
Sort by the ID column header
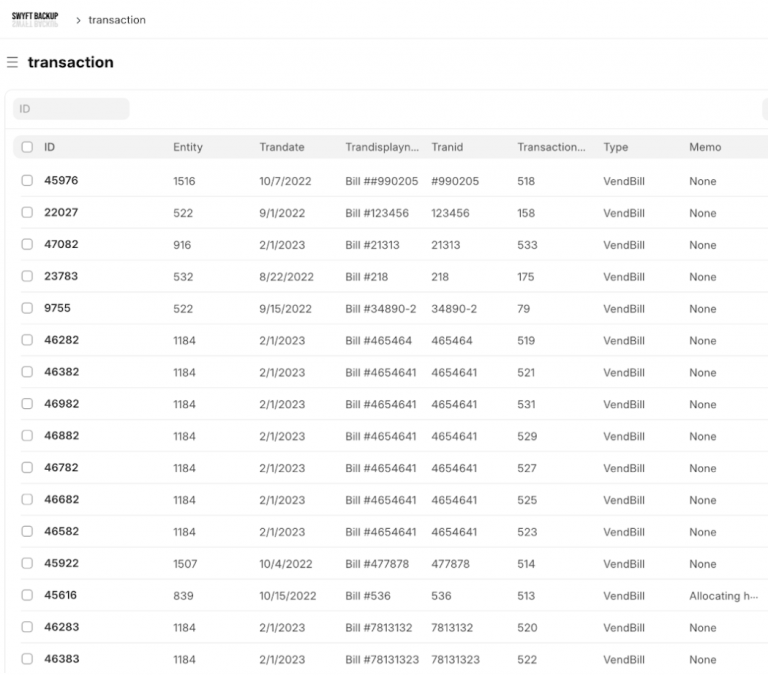tap(49, 147)
